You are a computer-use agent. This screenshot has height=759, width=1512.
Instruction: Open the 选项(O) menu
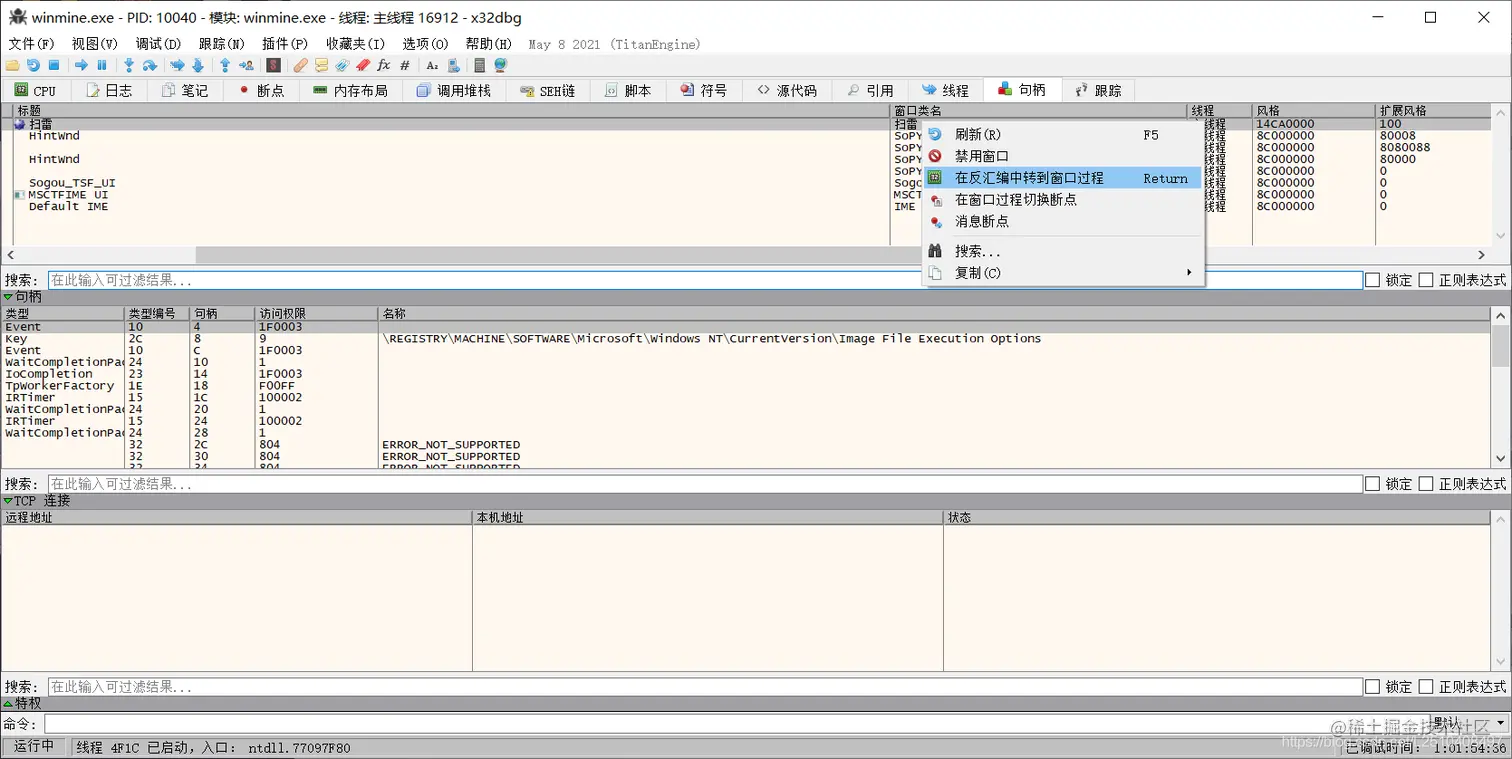425,44
